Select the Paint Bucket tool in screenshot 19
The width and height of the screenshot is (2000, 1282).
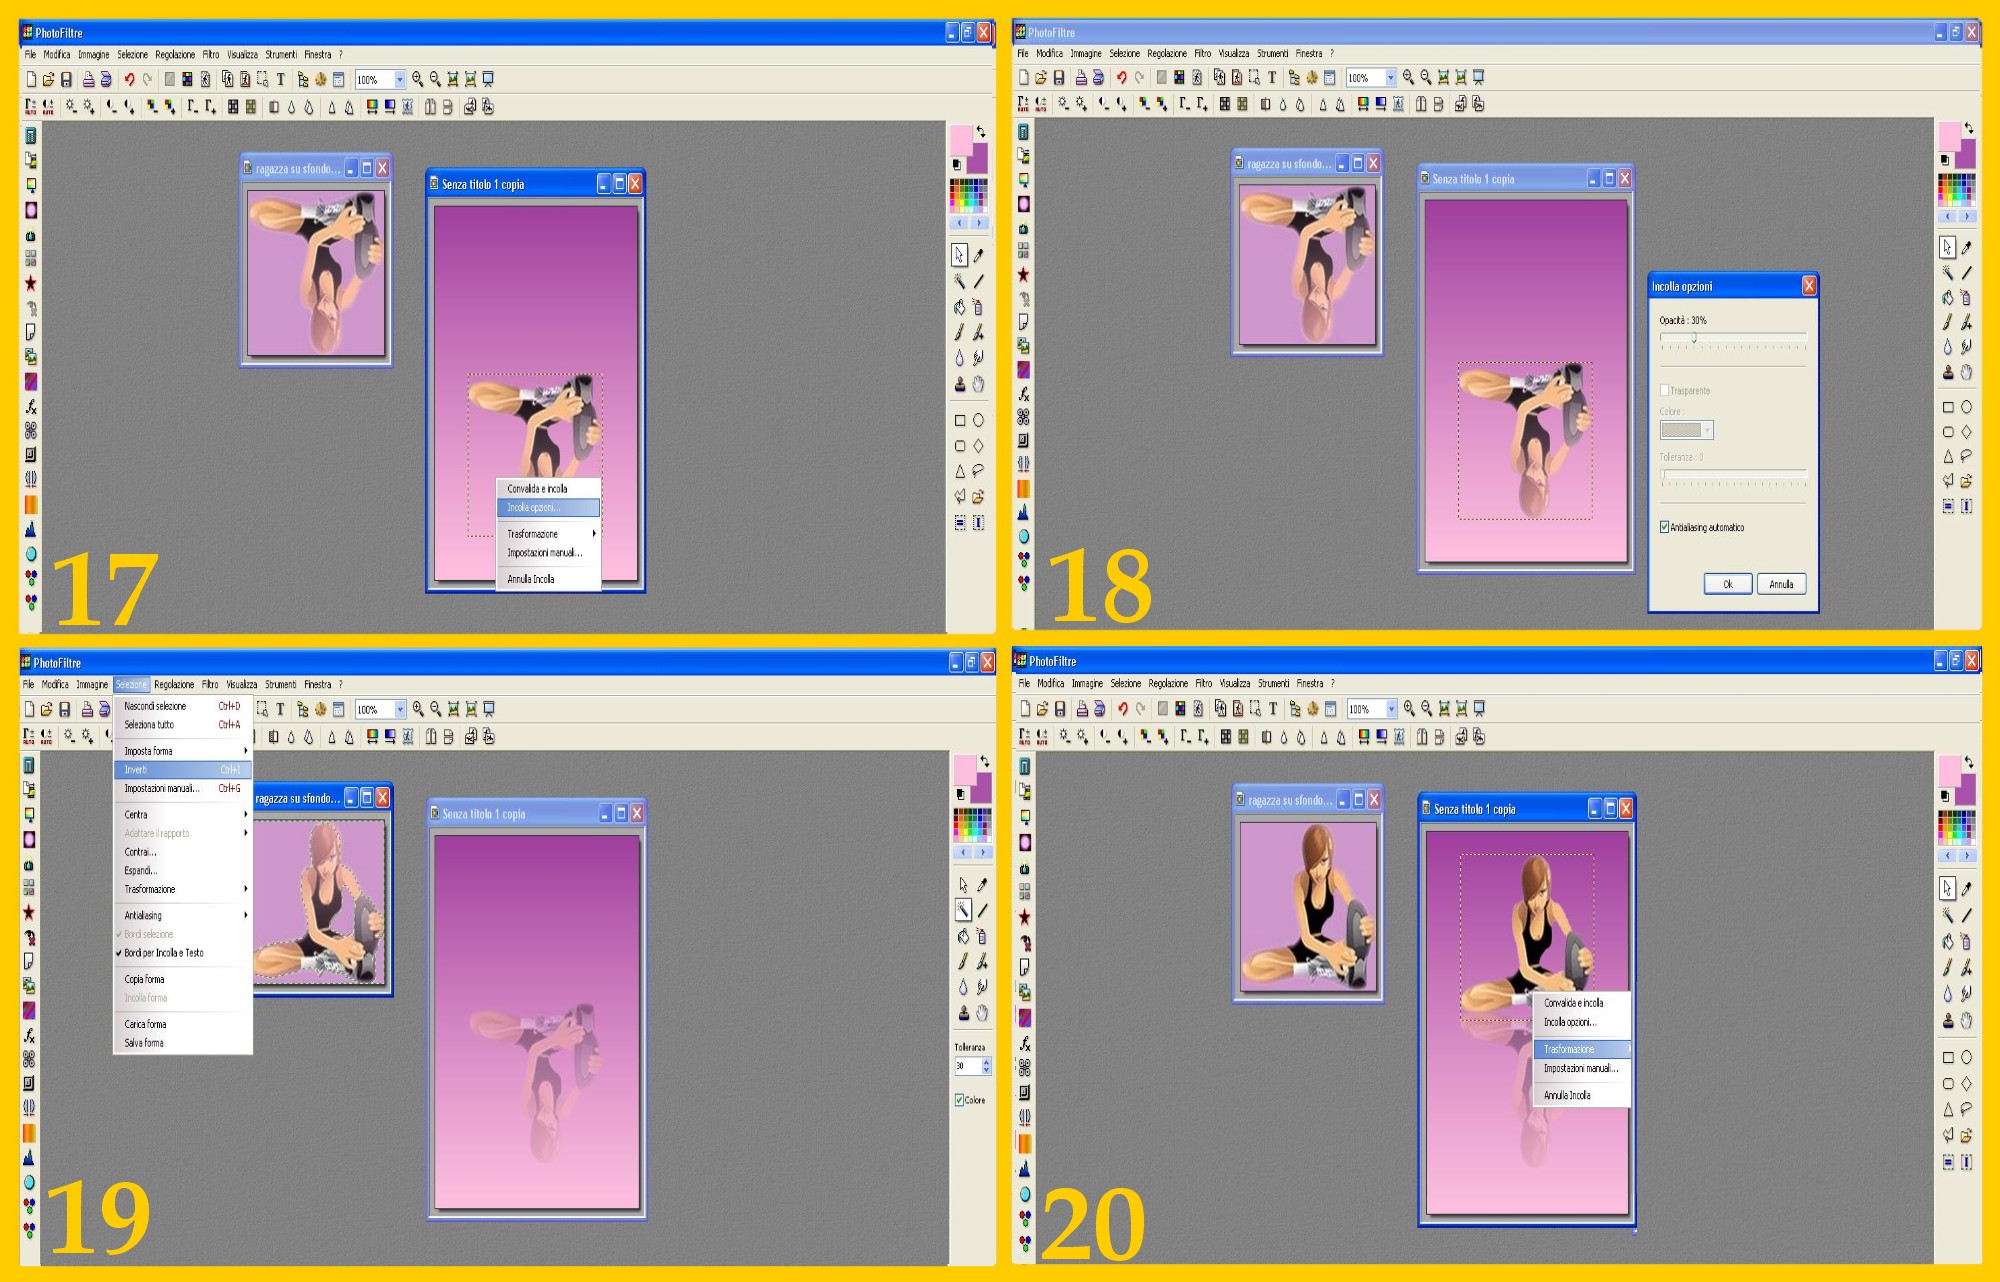click(962, 936)
